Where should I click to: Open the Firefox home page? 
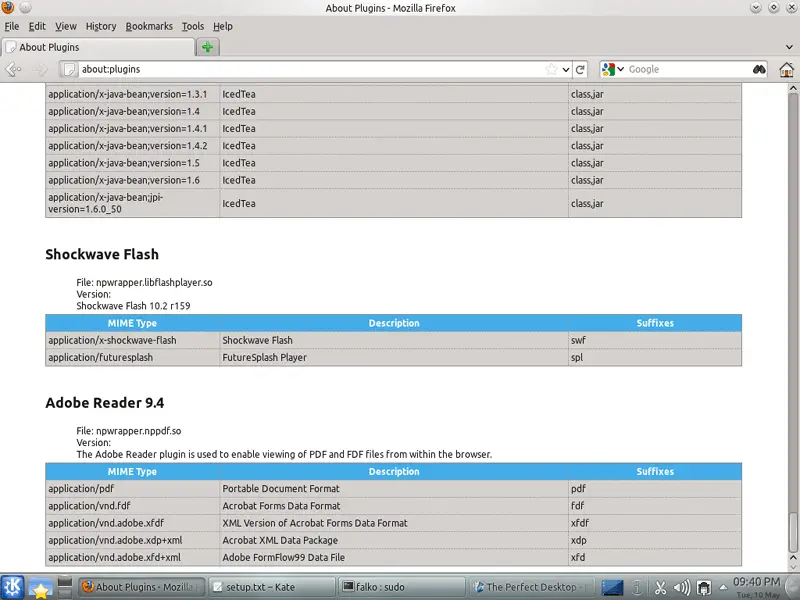787,69
